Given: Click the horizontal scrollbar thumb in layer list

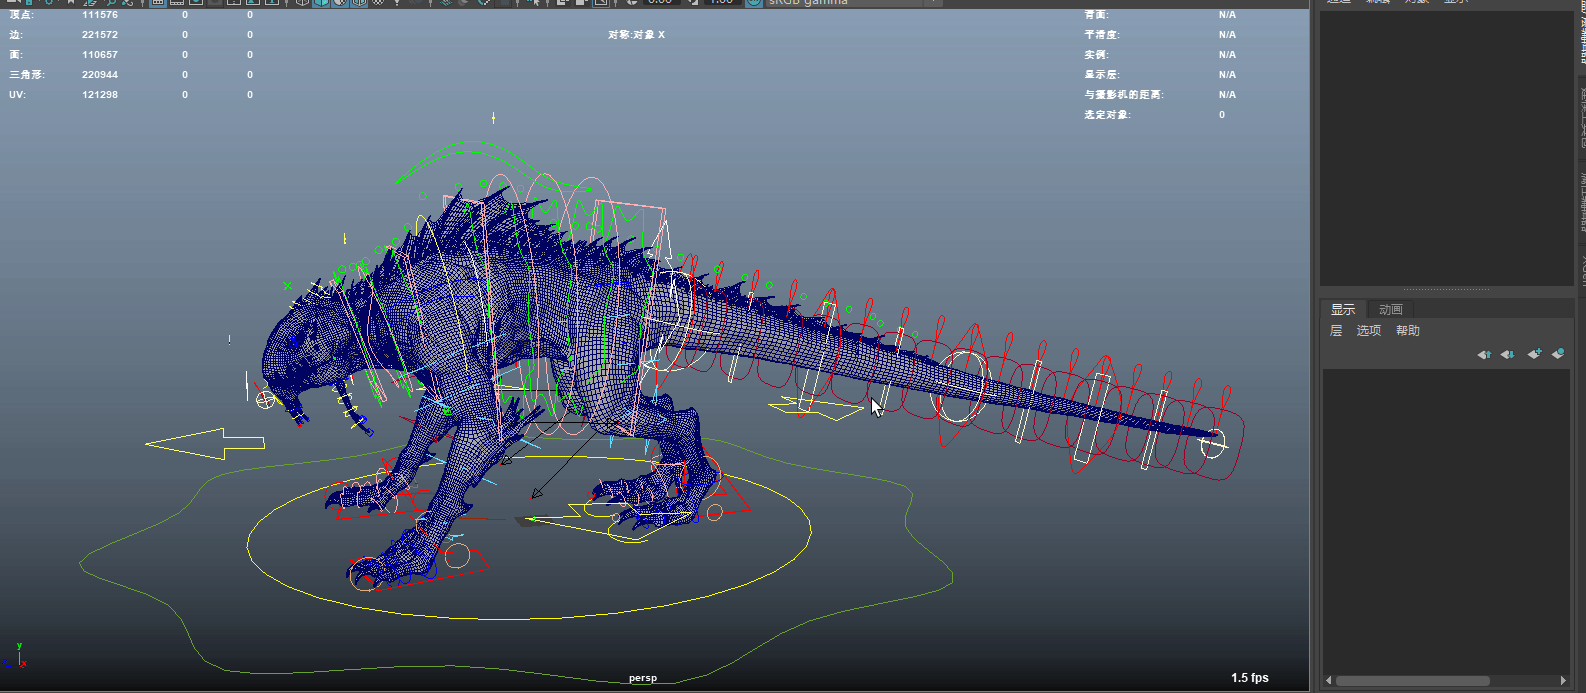Looking at the screenshot, I should coord(1413,681).
